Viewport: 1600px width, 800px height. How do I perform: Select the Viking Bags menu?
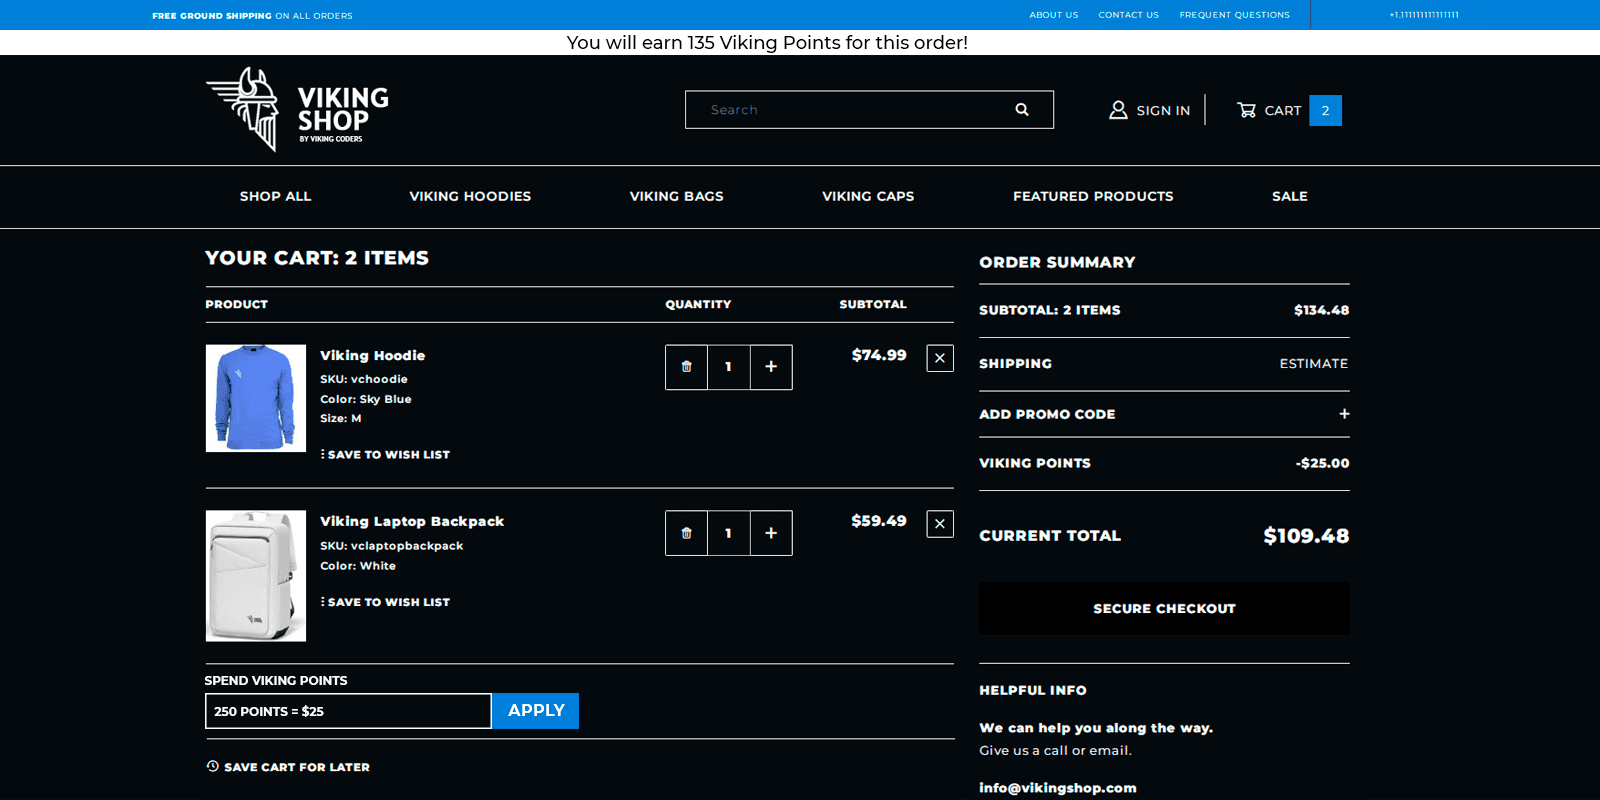pos(677,197)
